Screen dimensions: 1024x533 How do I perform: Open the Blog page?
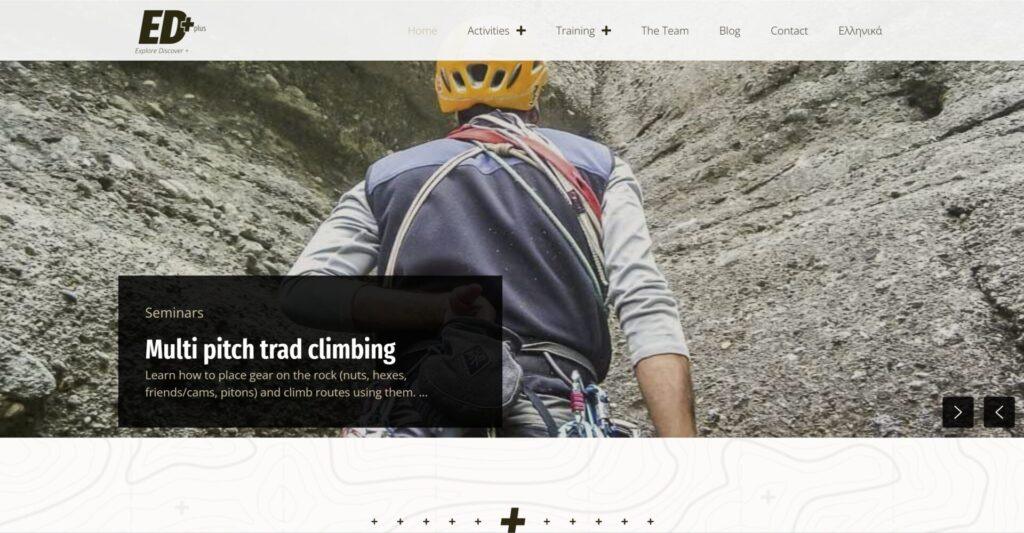coord(729,31)
